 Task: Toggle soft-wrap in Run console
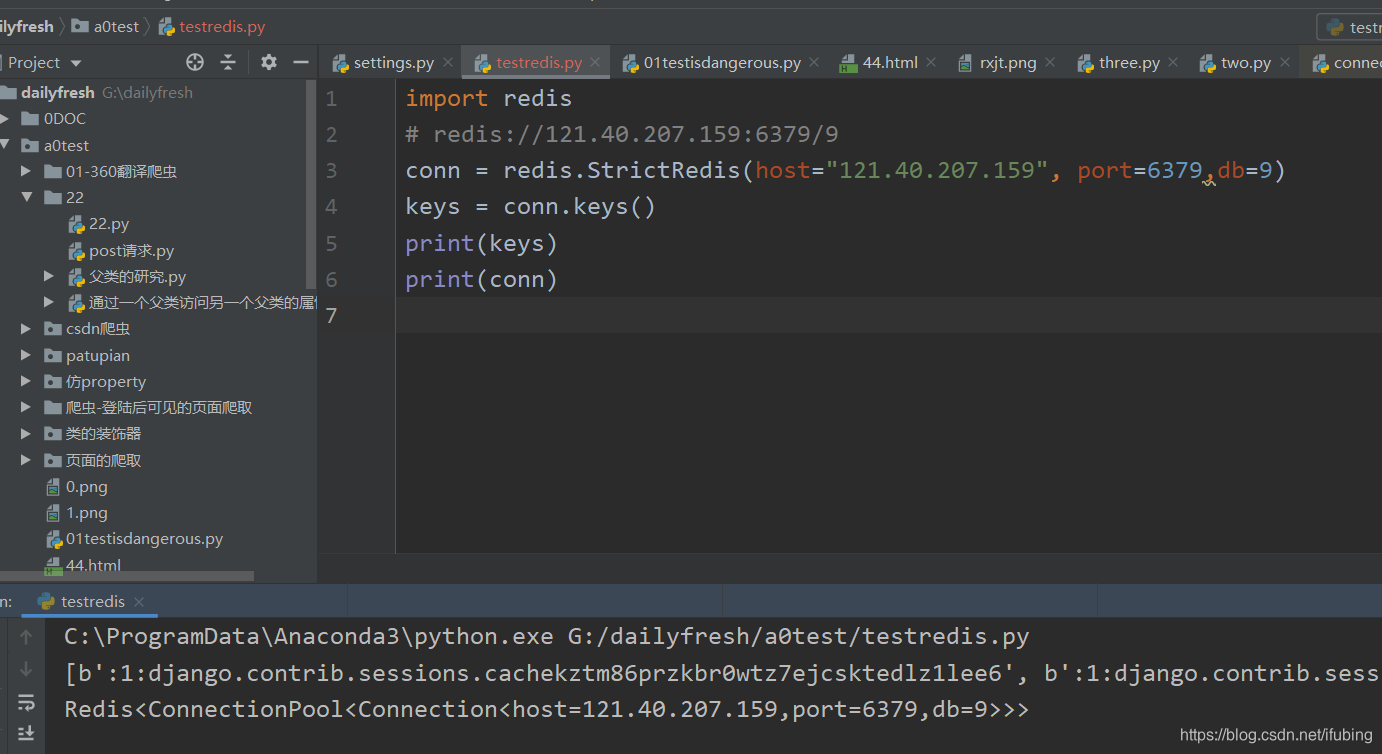tap(26, 701)
